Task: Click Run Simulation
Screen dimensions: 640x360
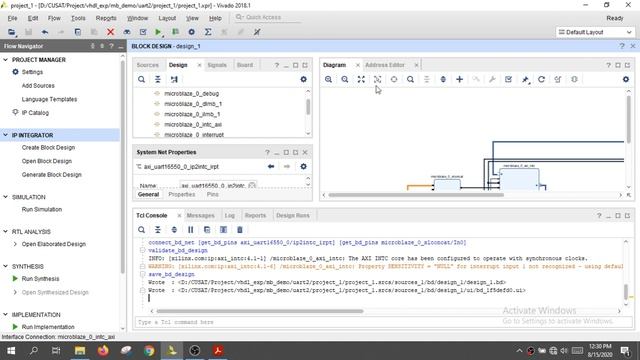Action: pyautogui.click(x=42, y=209)
